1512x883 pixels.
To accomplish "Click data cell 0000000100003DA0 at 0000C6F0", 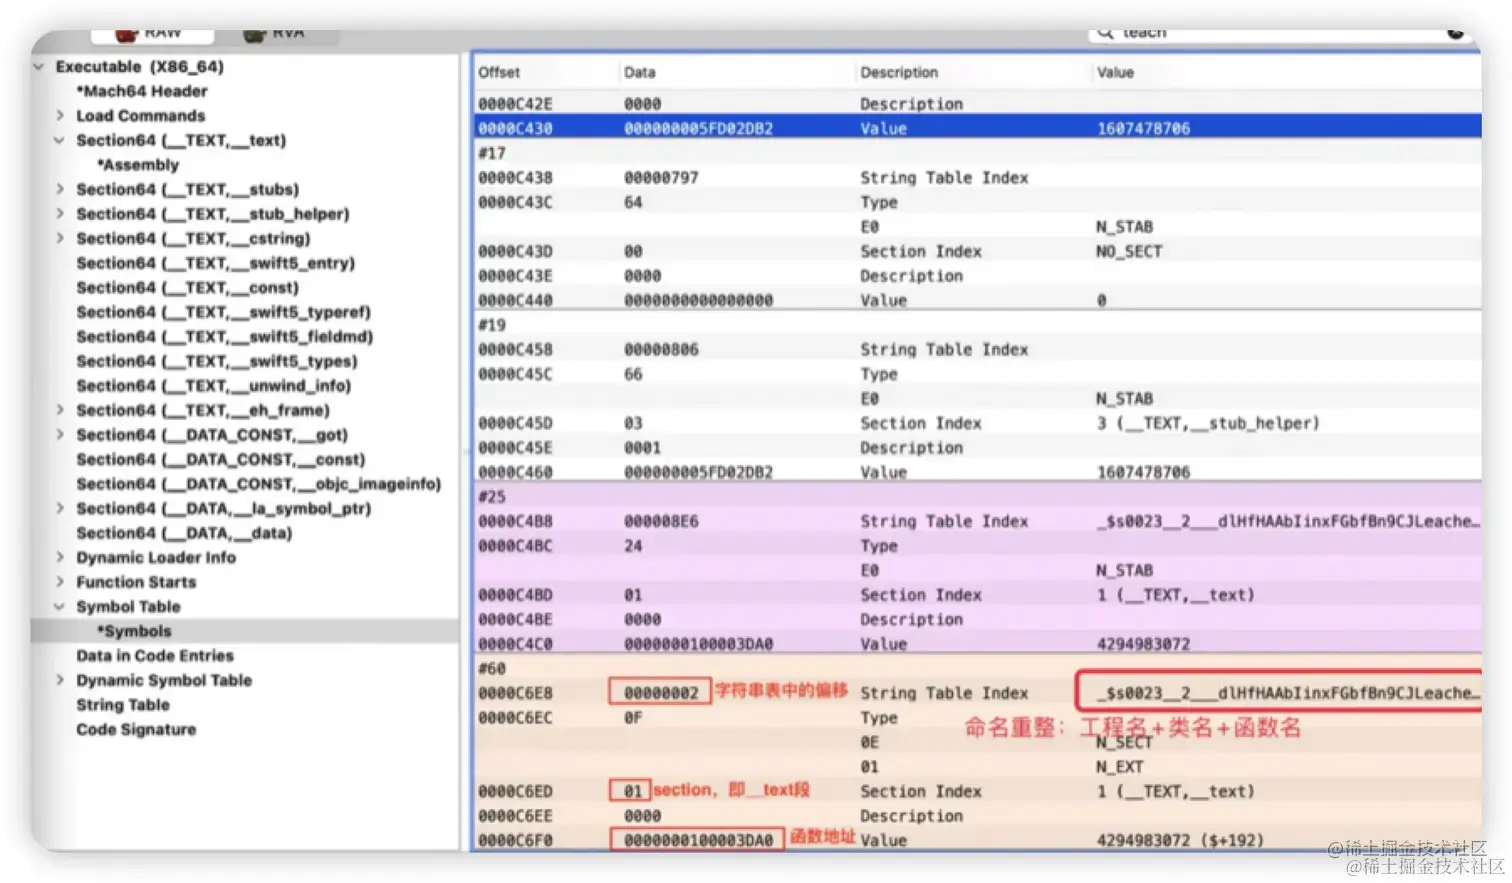I will click(698, 840).
